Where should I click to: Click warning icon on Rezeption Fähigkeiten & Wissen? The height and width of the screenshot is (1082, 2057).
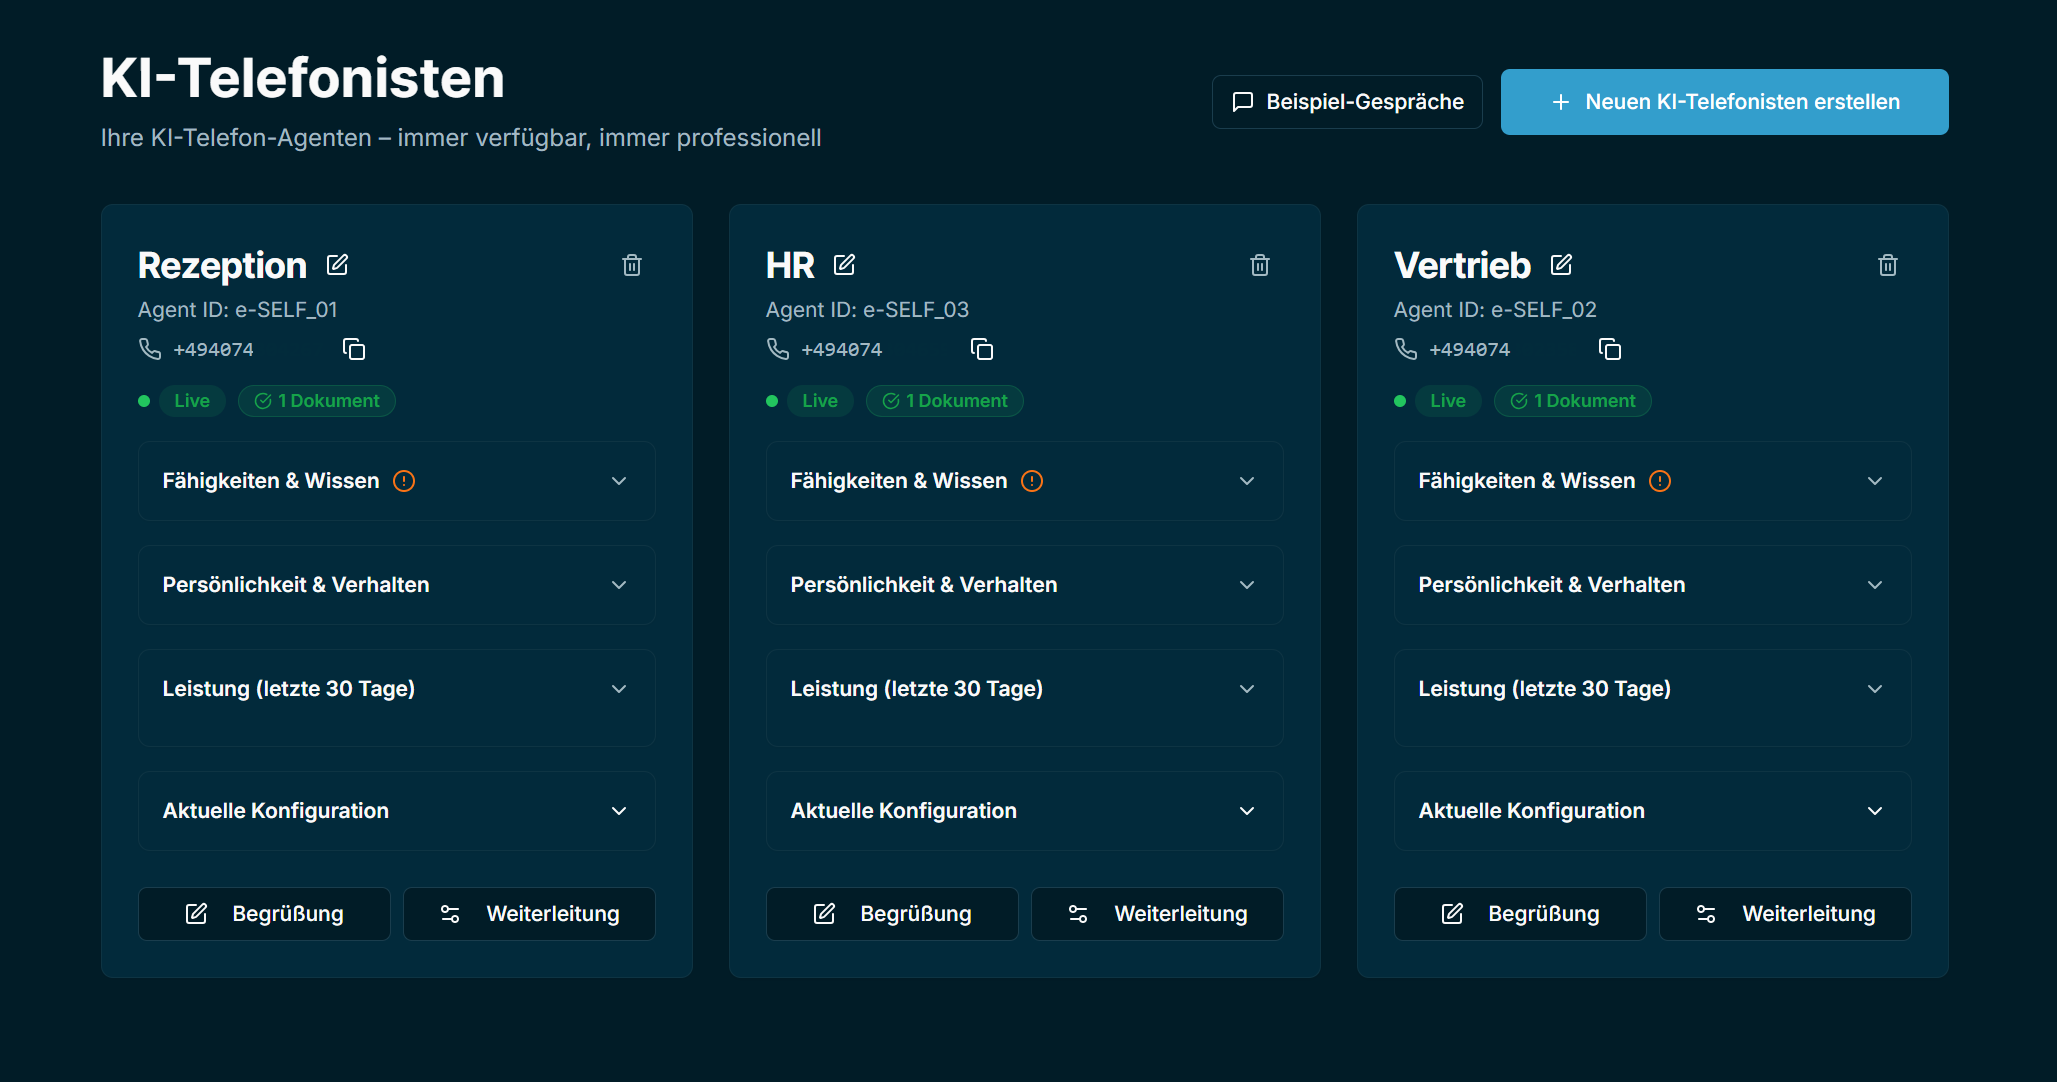click(x=404, y=481)
